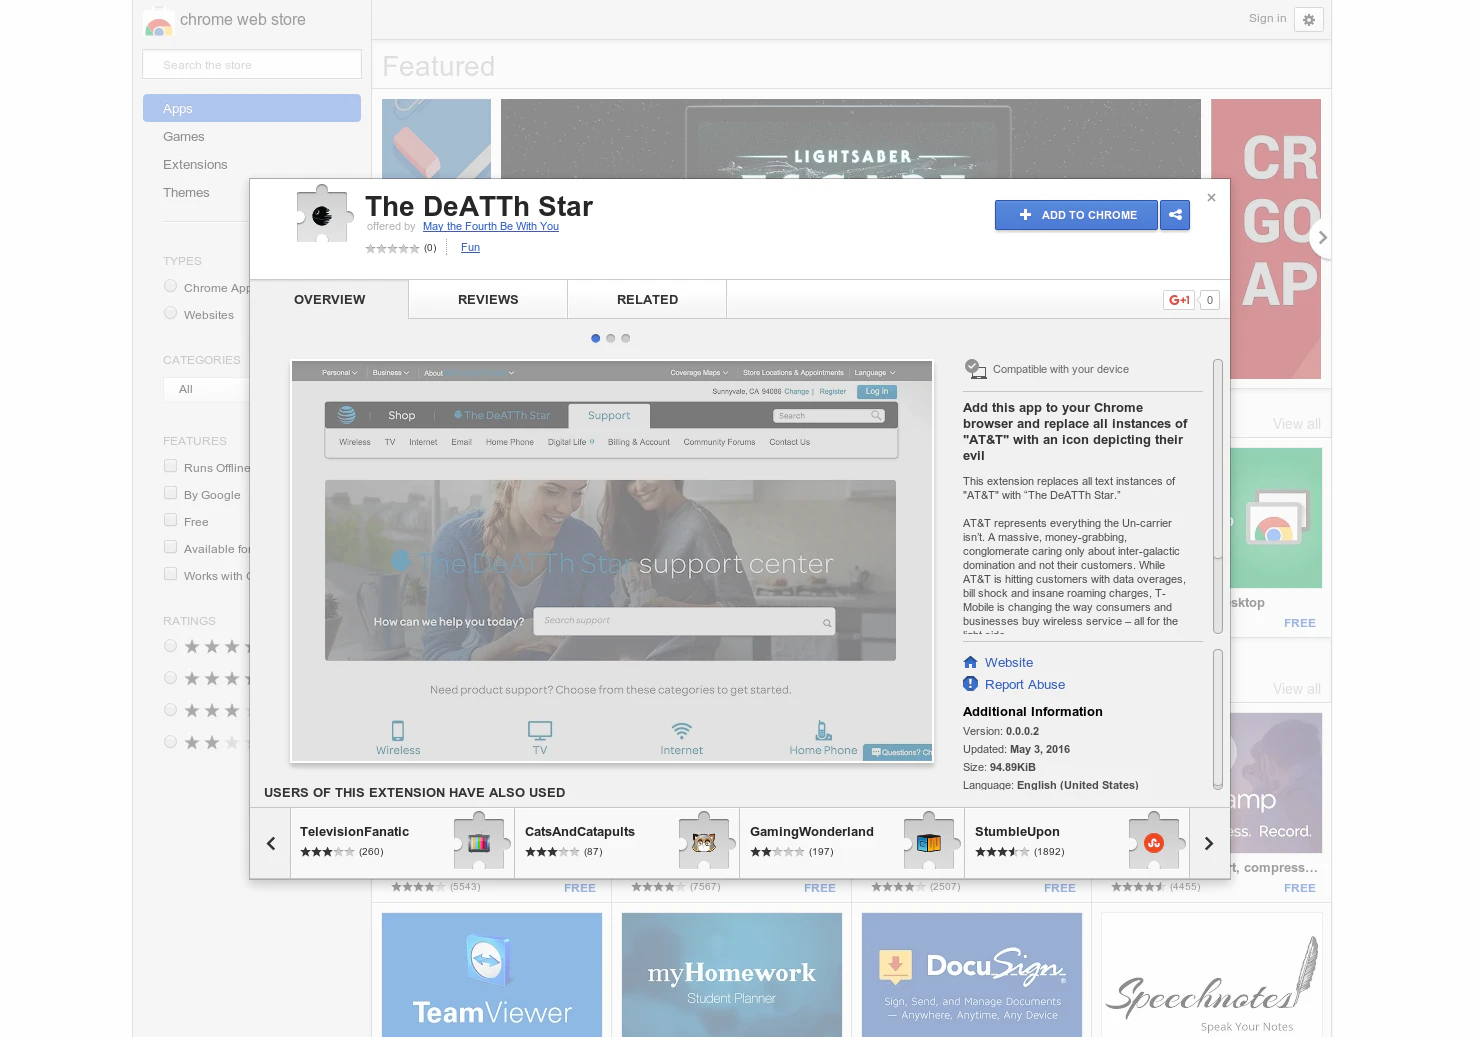
Task: Click the +1 count box showing 0
Action: pyautogui.click(x=1209, y=300)
